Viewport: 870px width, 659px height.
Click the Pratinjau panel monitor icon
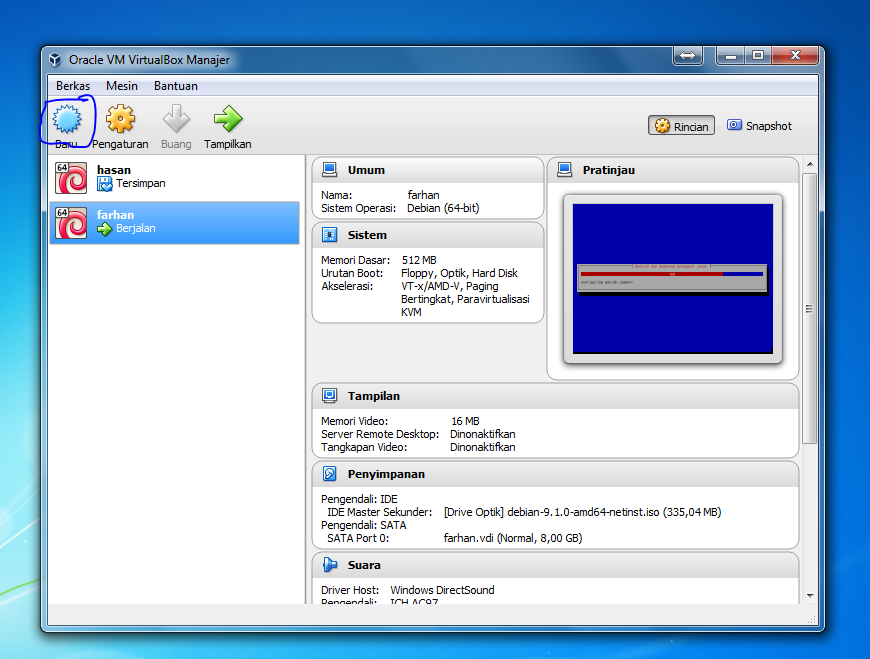point(564,169)
